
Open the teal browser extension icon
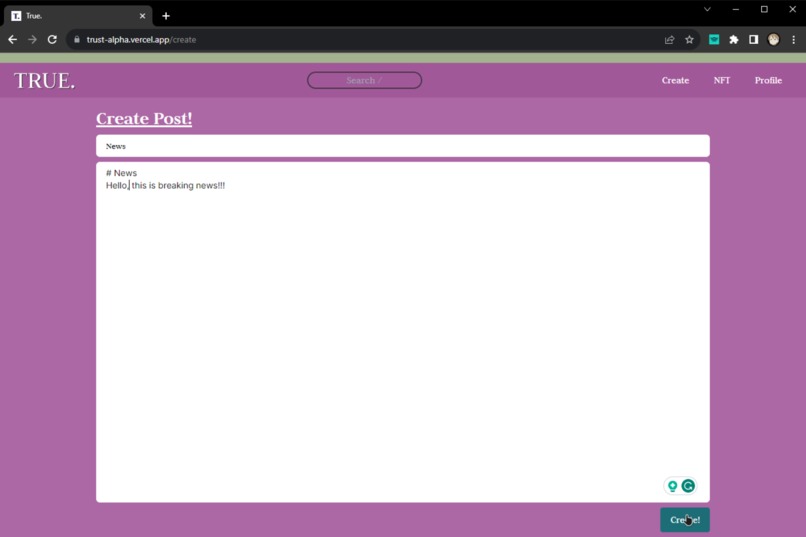click(714, 40)
